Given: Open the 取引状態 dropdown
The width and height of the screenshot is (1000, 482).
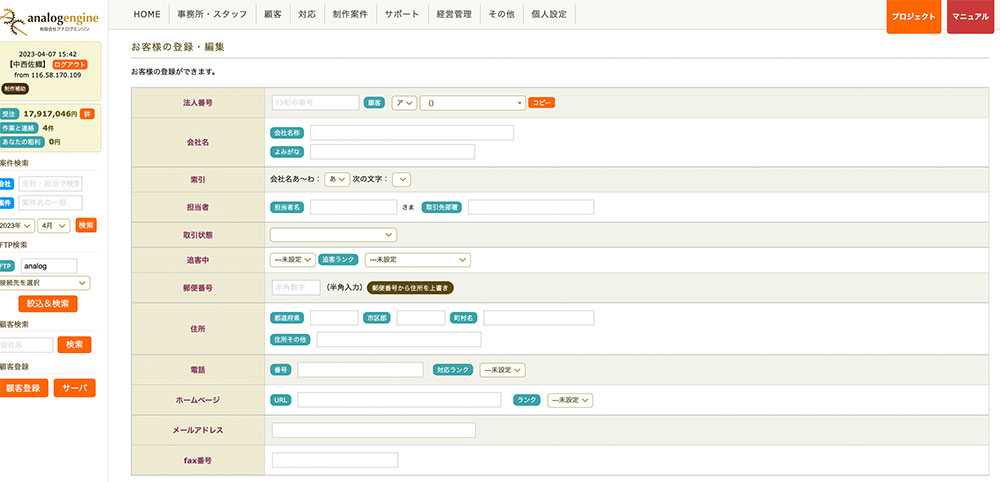Looking at the screenshot, I should [x=334, y=235].
